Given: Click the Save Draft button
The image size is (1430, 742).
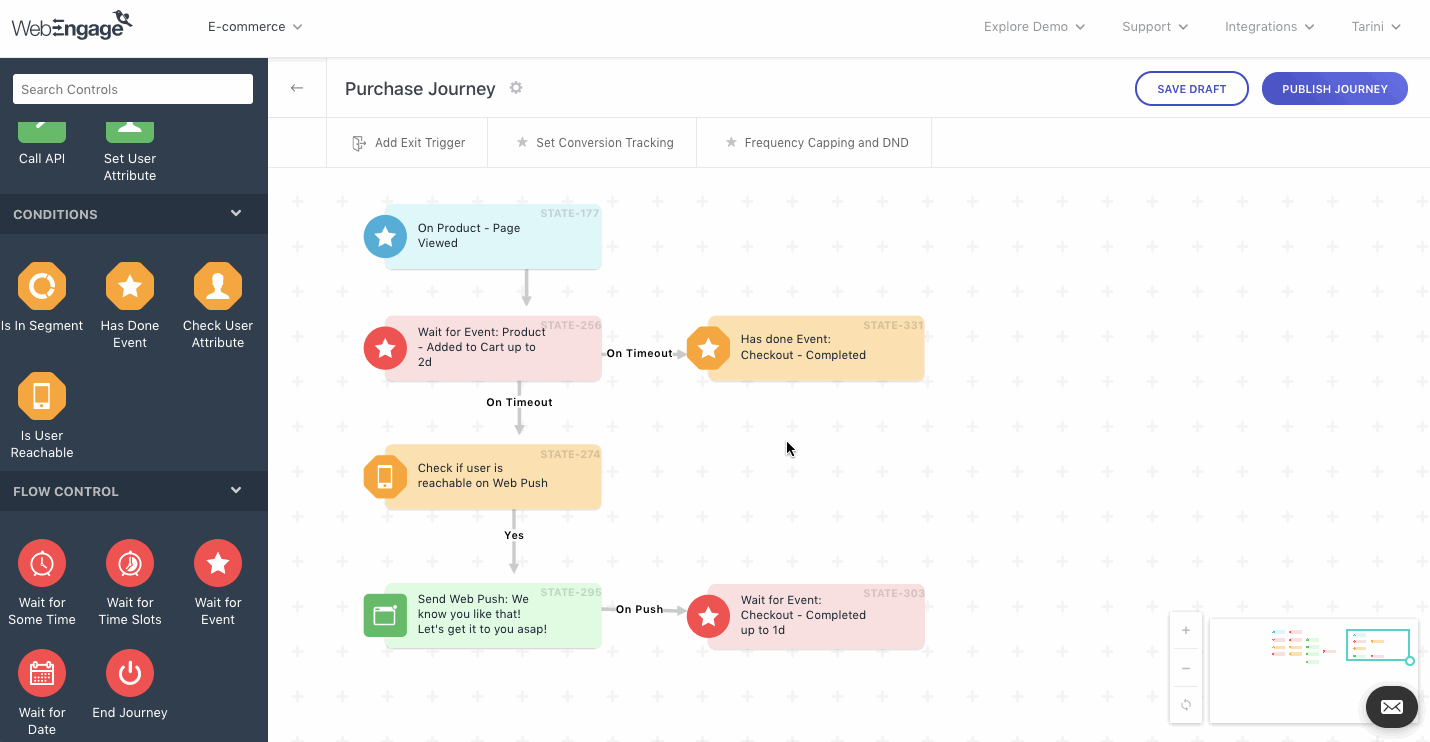Looking at the screenshot, I should pos(1192,89).
